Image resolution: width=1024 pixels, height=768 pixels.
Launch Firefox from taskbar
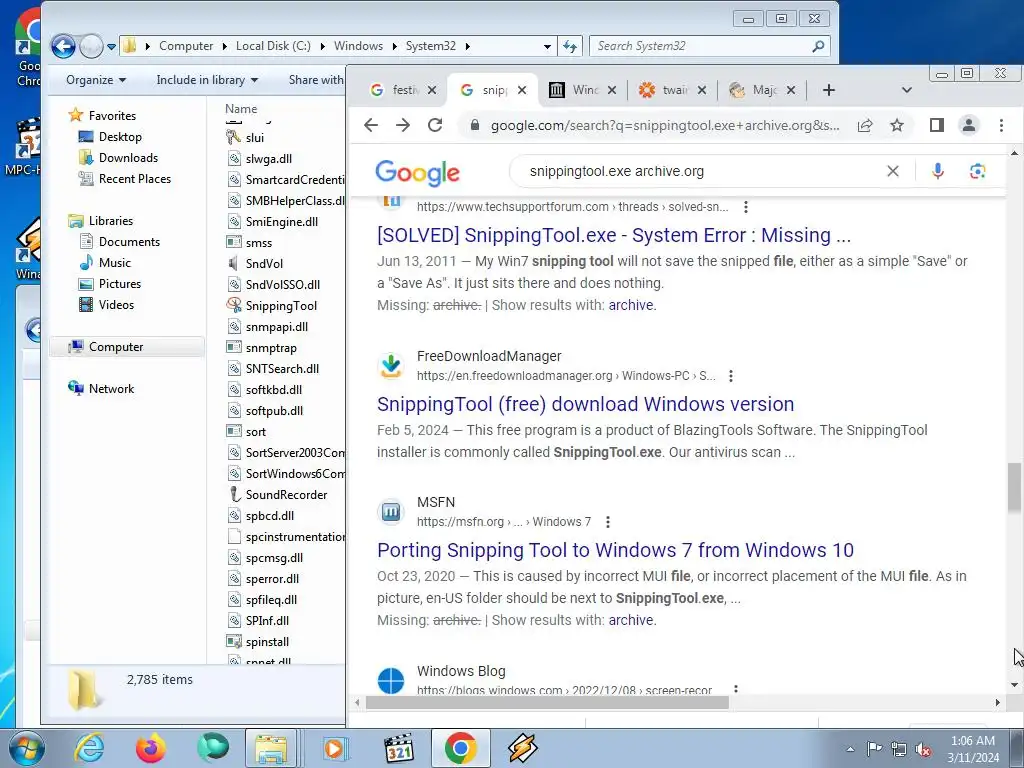pos(151,748)
